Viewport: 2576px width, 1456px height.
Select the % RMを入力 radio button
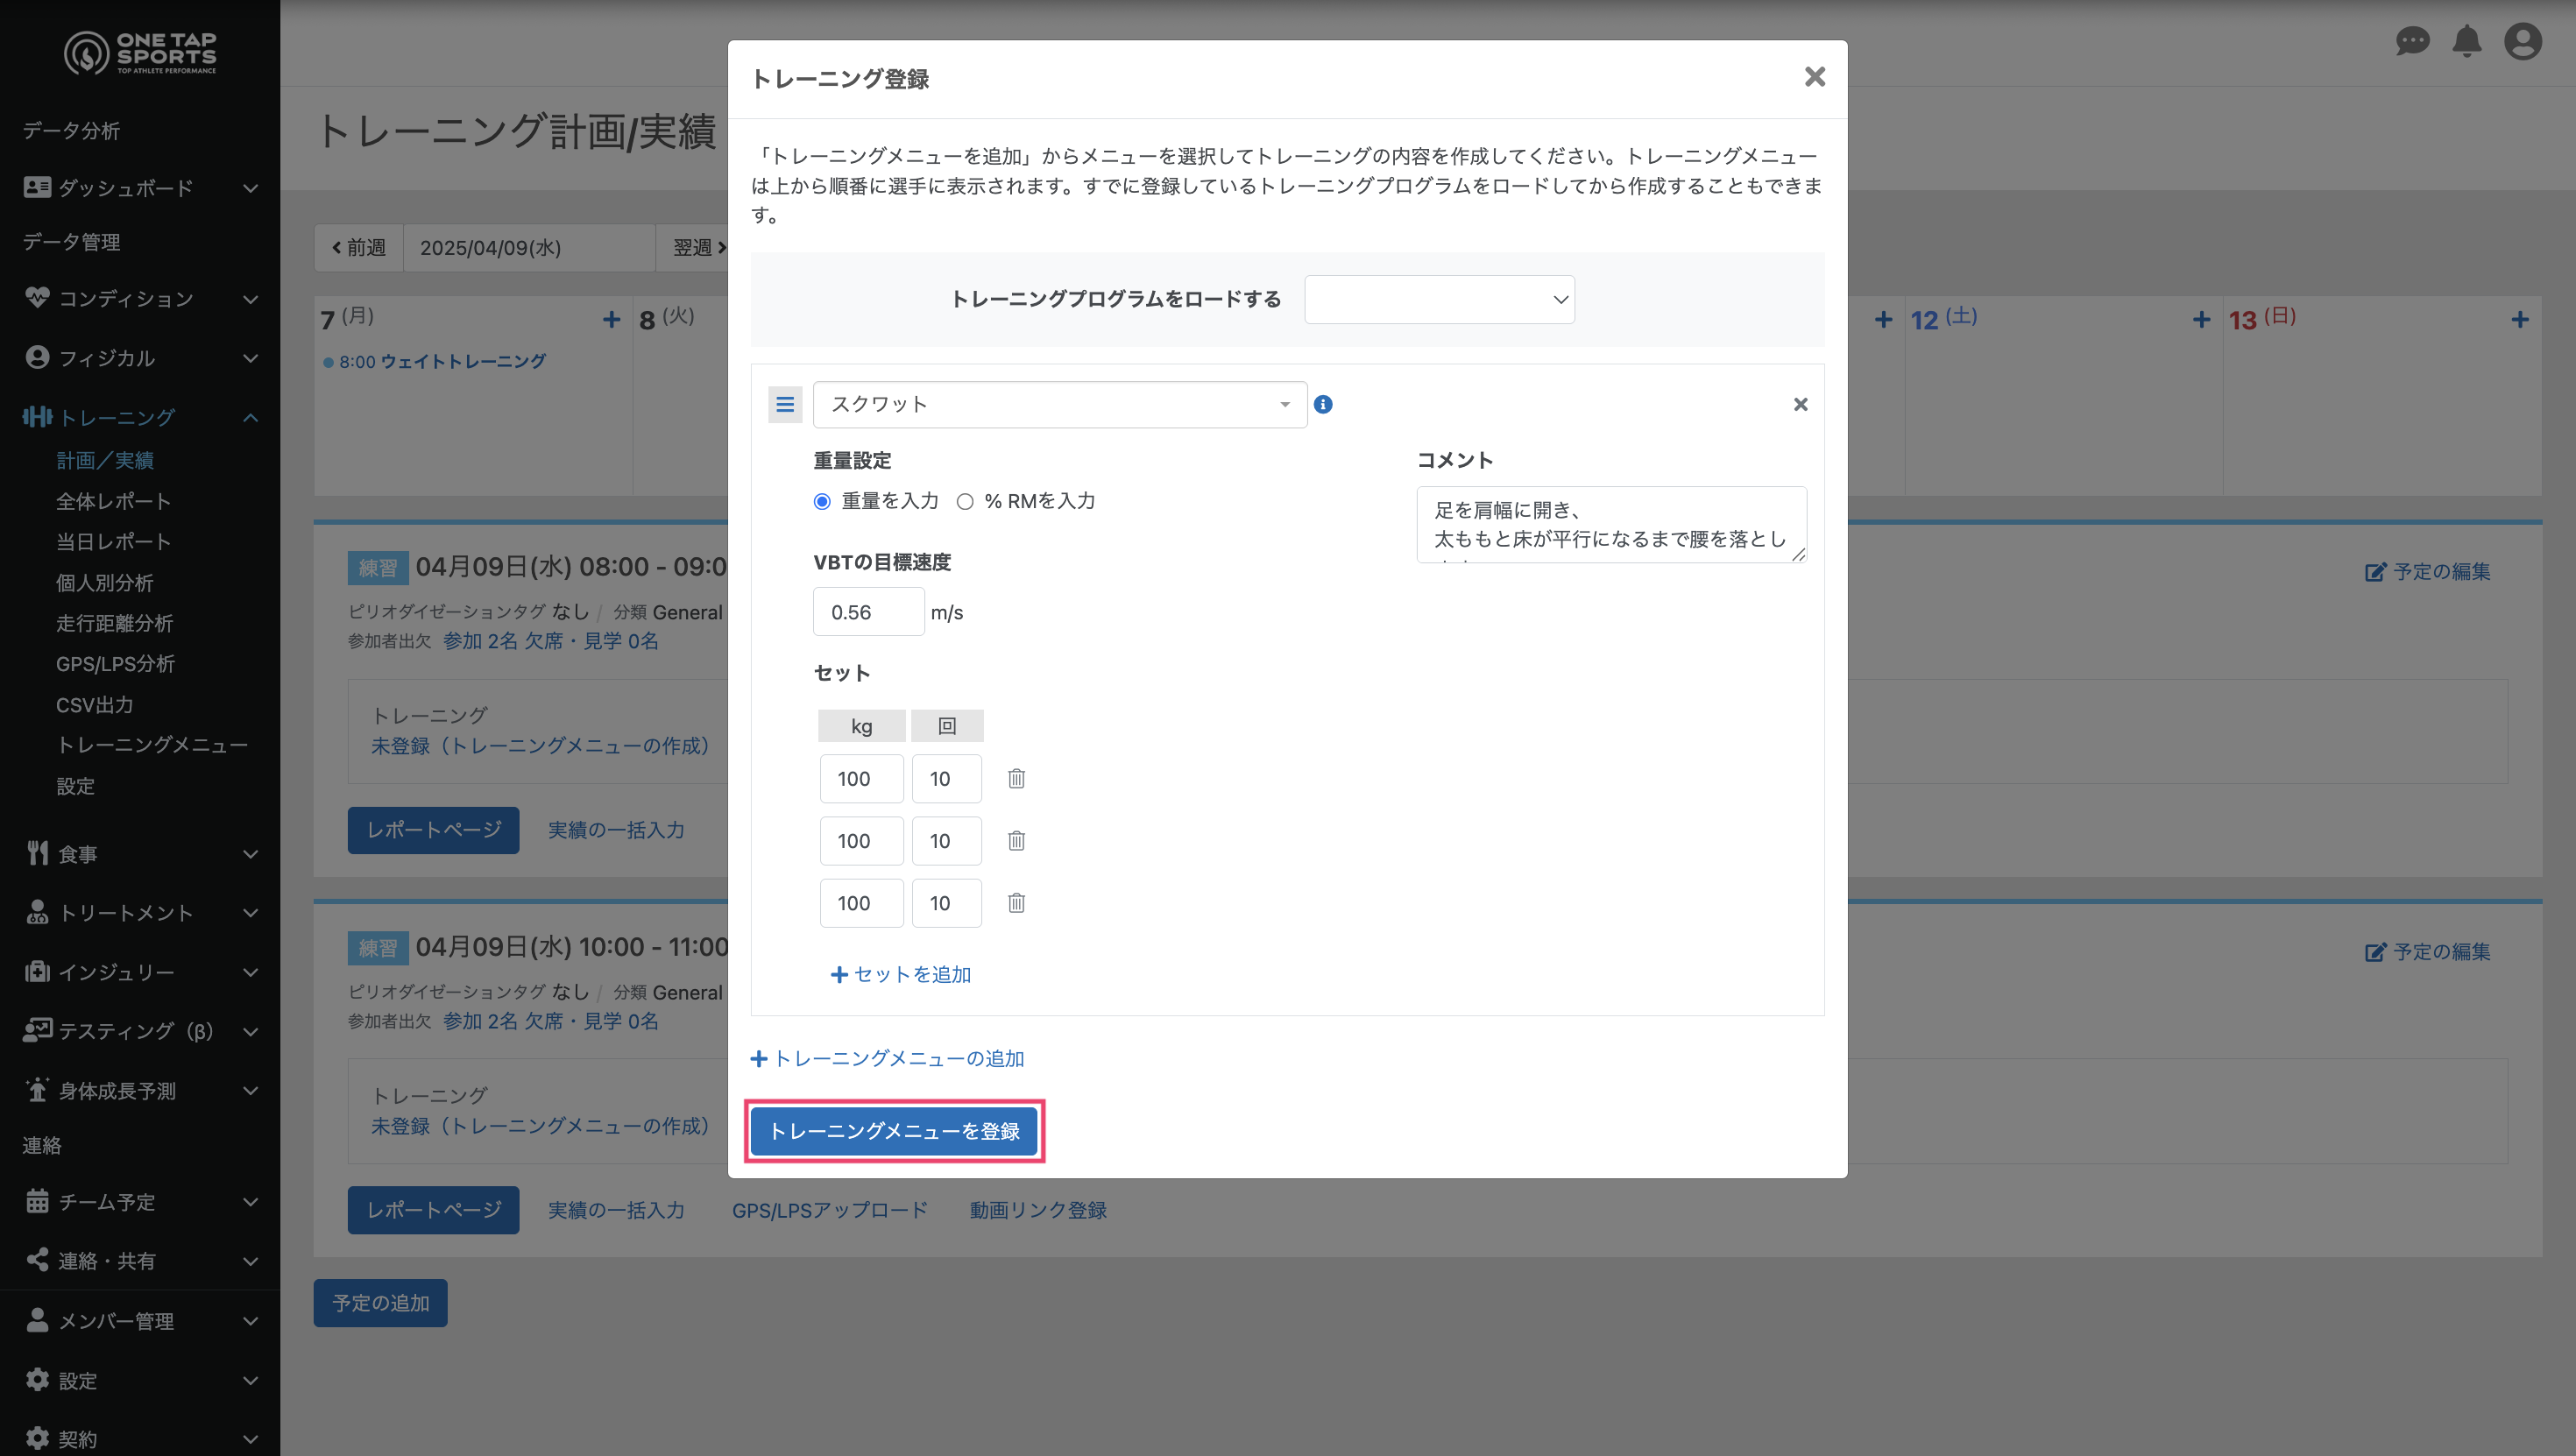click(x=965, y=502)
